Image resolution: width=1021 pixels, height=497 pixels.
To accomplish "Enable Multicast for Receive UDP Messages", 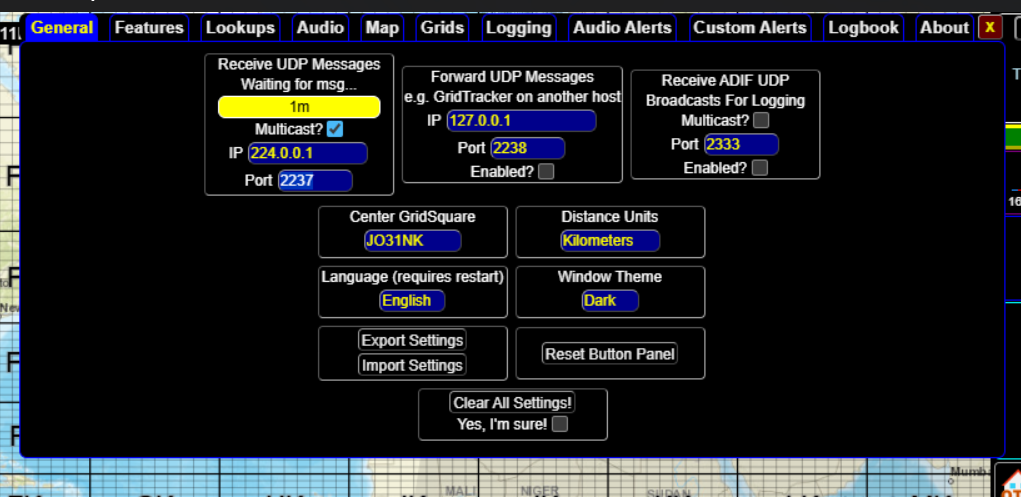I will coord(335,129).
